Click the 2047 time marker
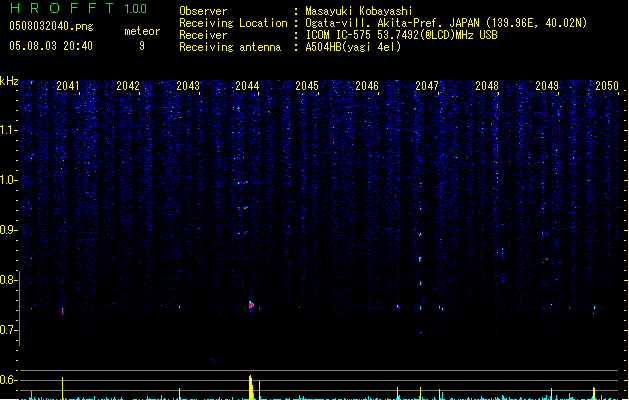The height and width of the screenshot is (400, 629). coord(427,85)
